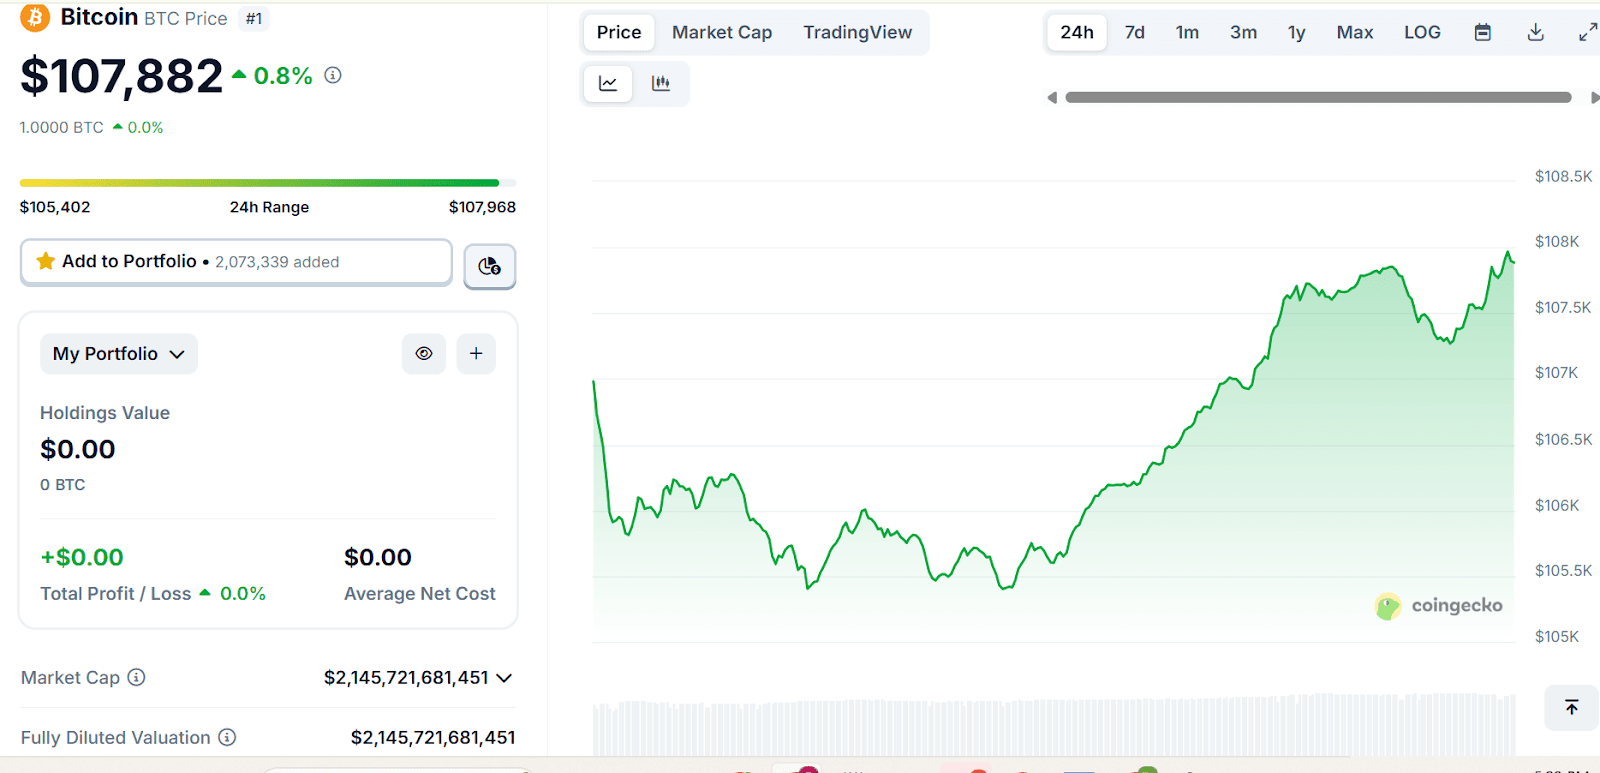Switch to the Market Cap chart tab
Viewport: 1600px width, 773px height.
pyautogui.click(x=722, y=32)
